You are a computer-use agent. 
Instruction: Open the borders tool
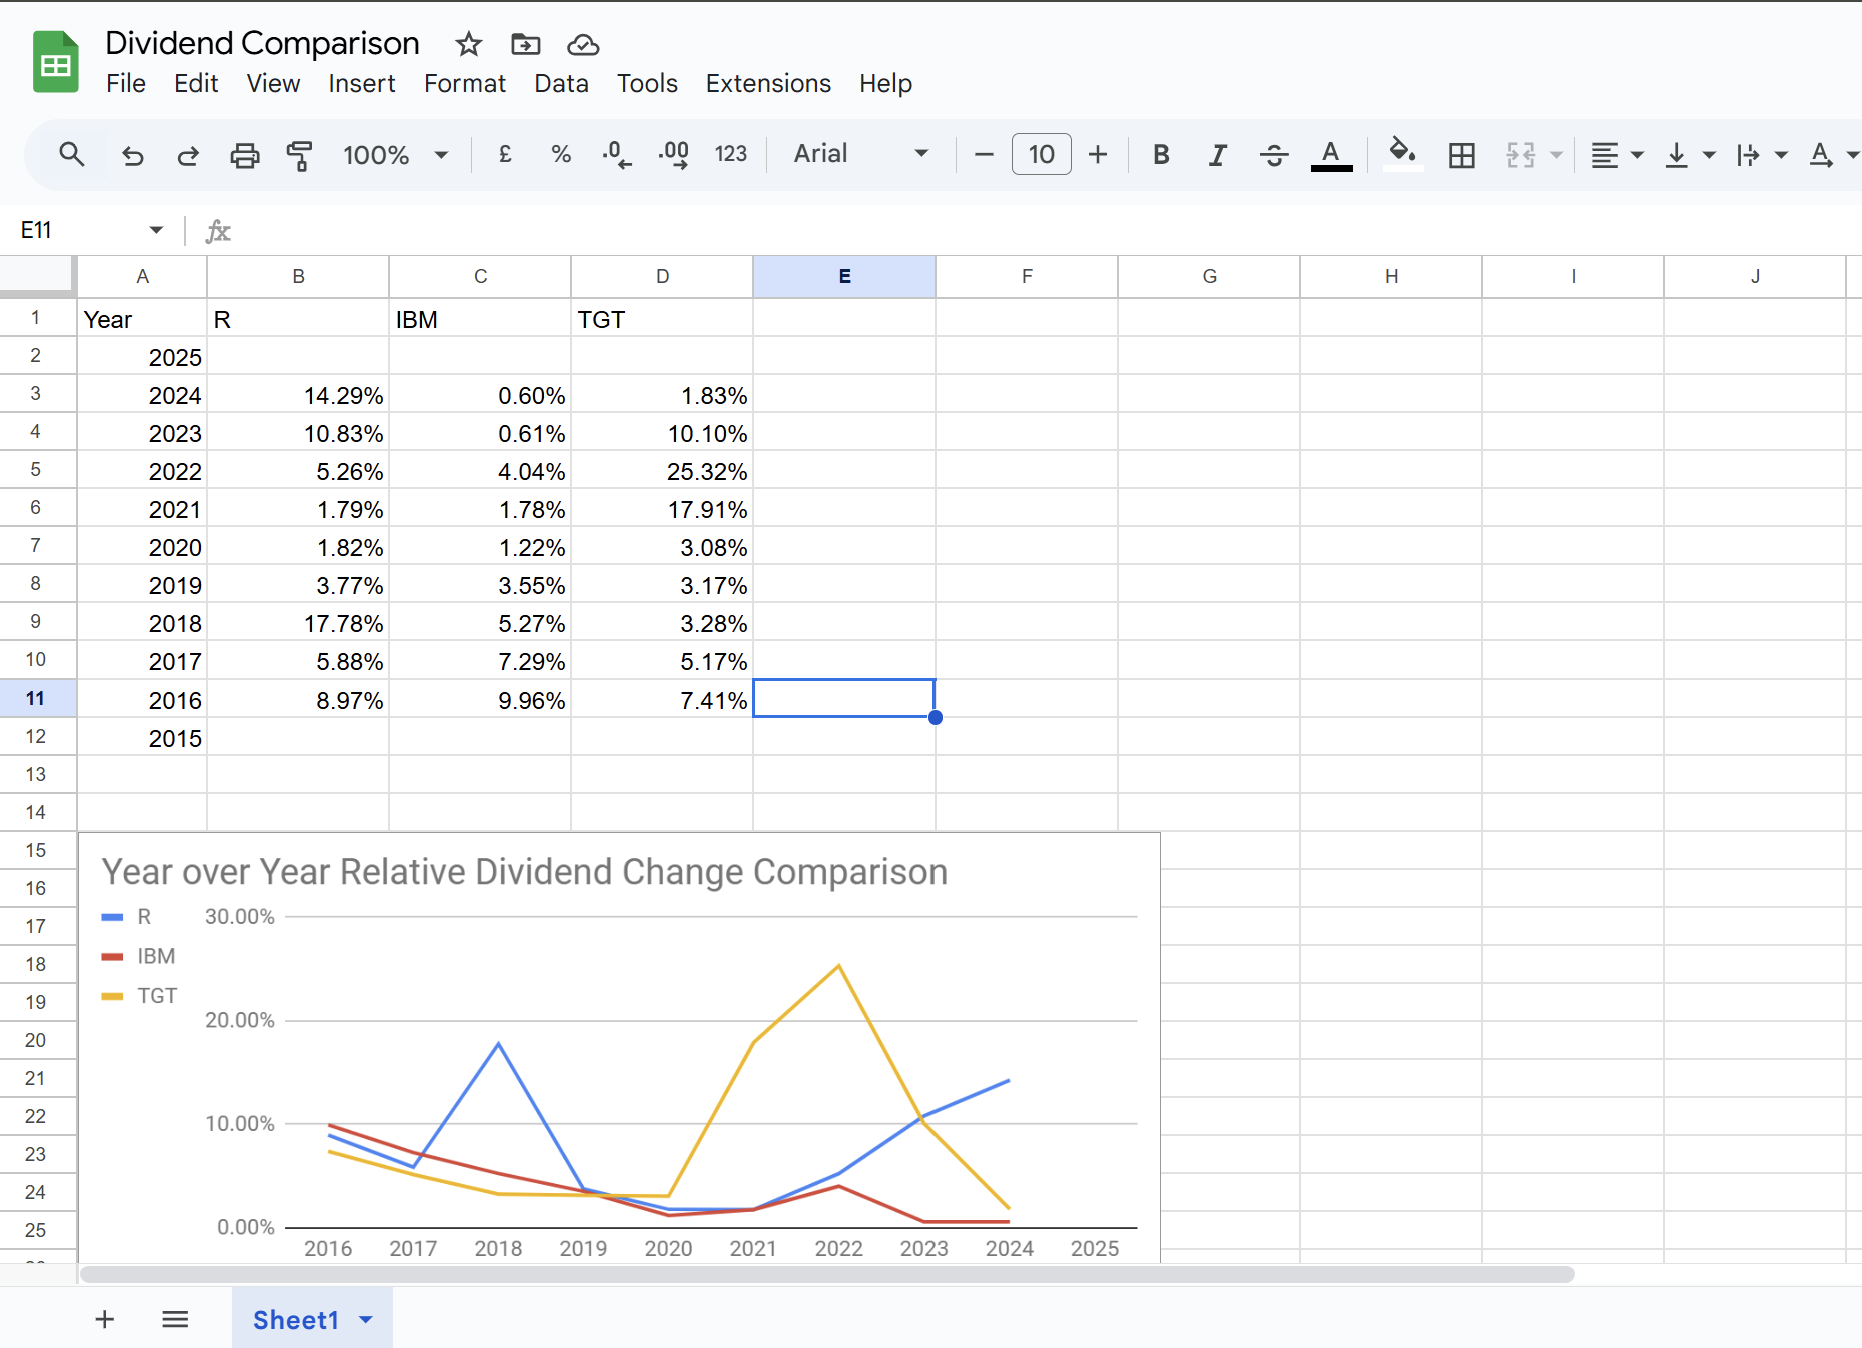pyautogui.click(x=1461, y=155)
